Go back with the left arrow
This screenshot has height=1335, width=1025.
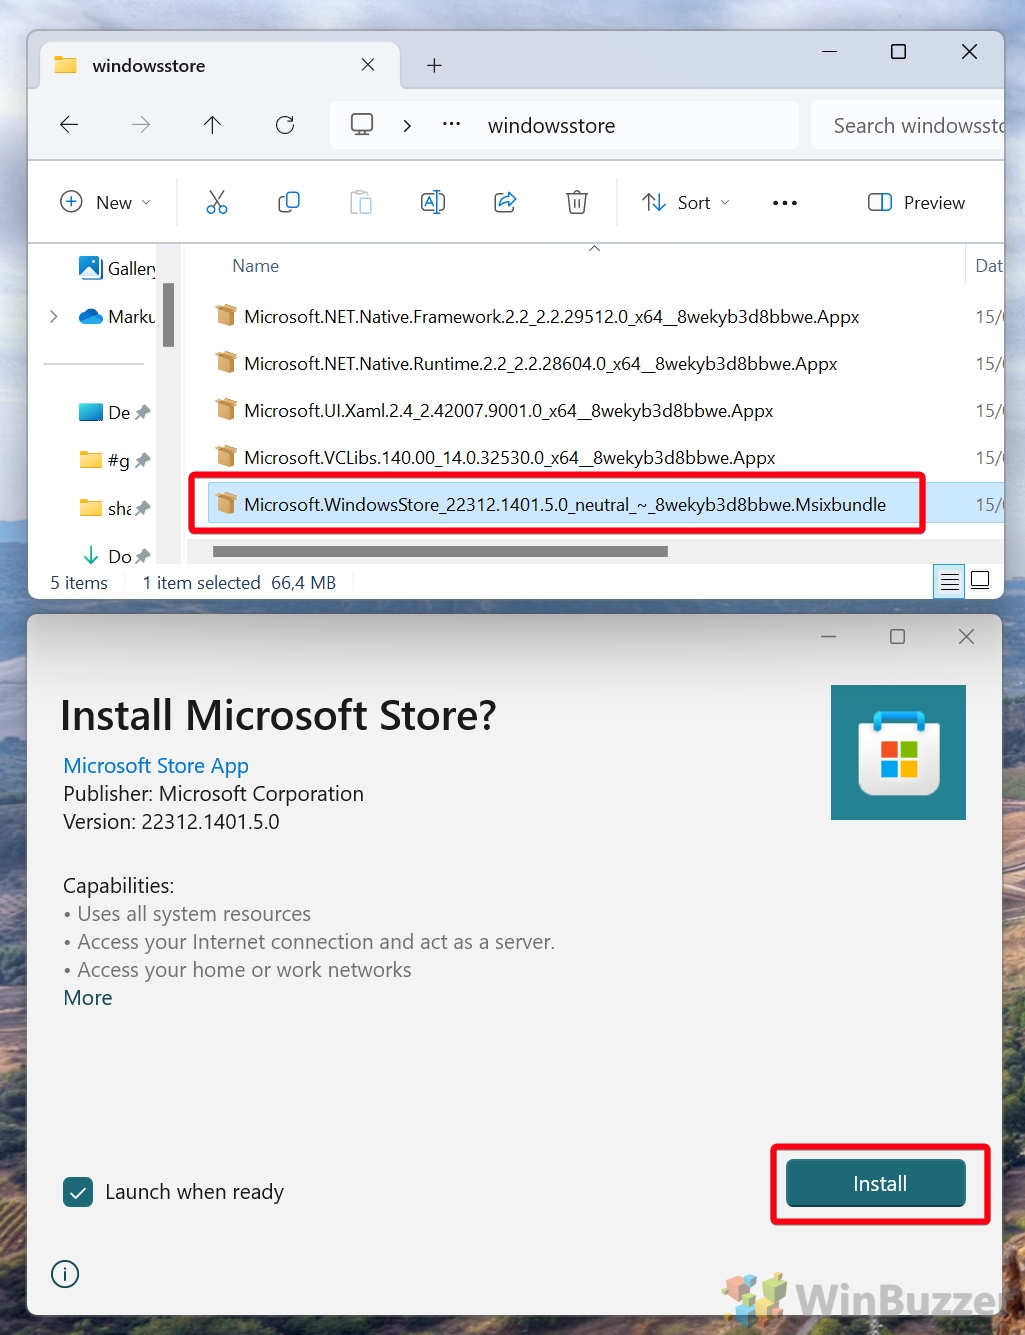click(69, 125)
